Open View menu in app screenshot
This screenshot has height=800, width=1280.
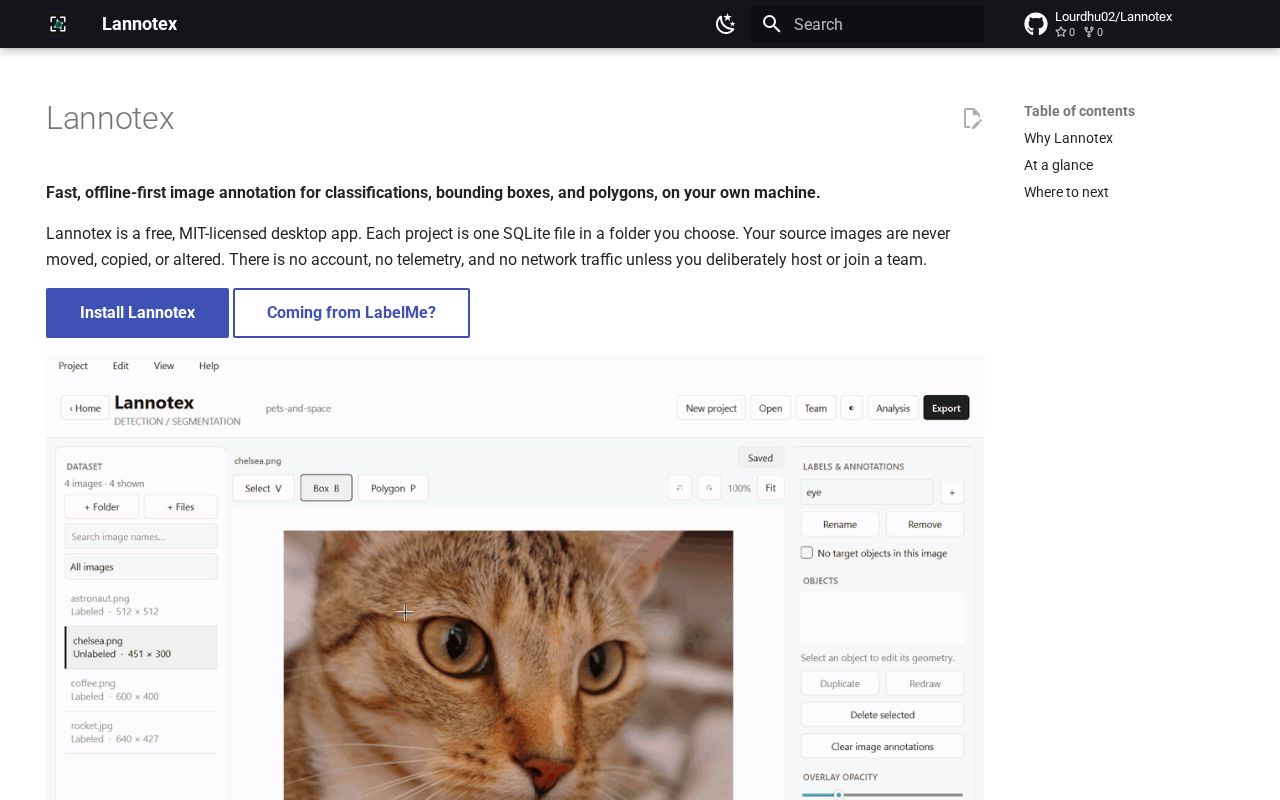point(164,366)
